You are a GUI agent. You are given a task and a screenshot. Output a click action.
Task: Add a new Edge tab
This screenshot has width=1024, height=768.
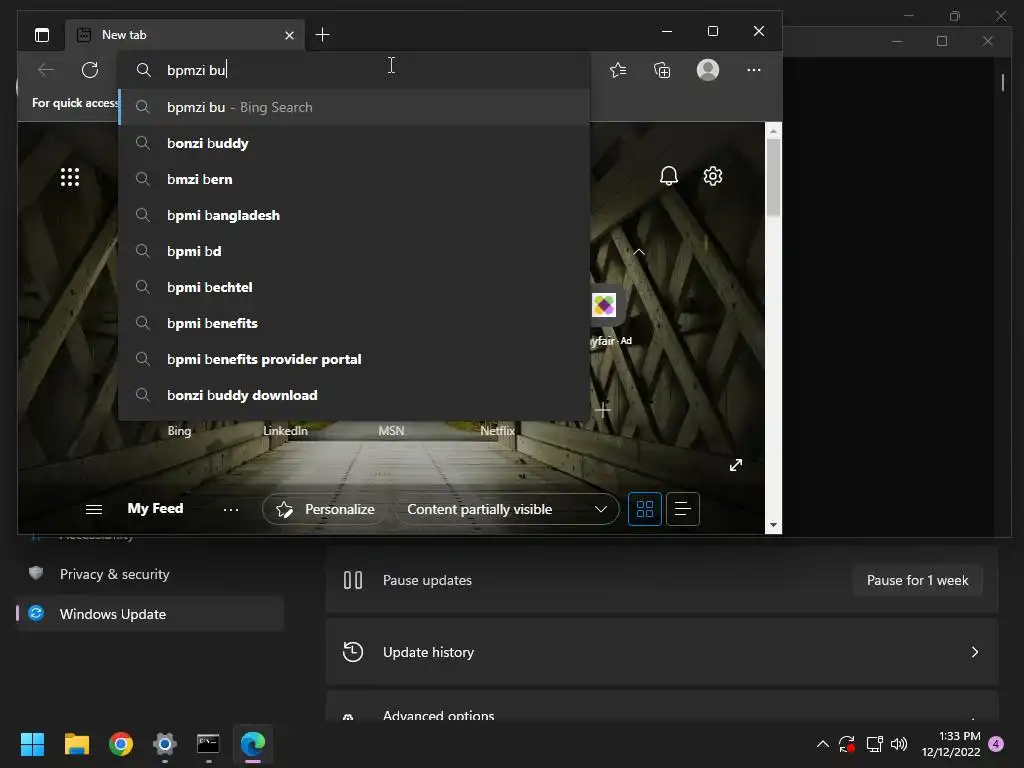tap(322, 35)
